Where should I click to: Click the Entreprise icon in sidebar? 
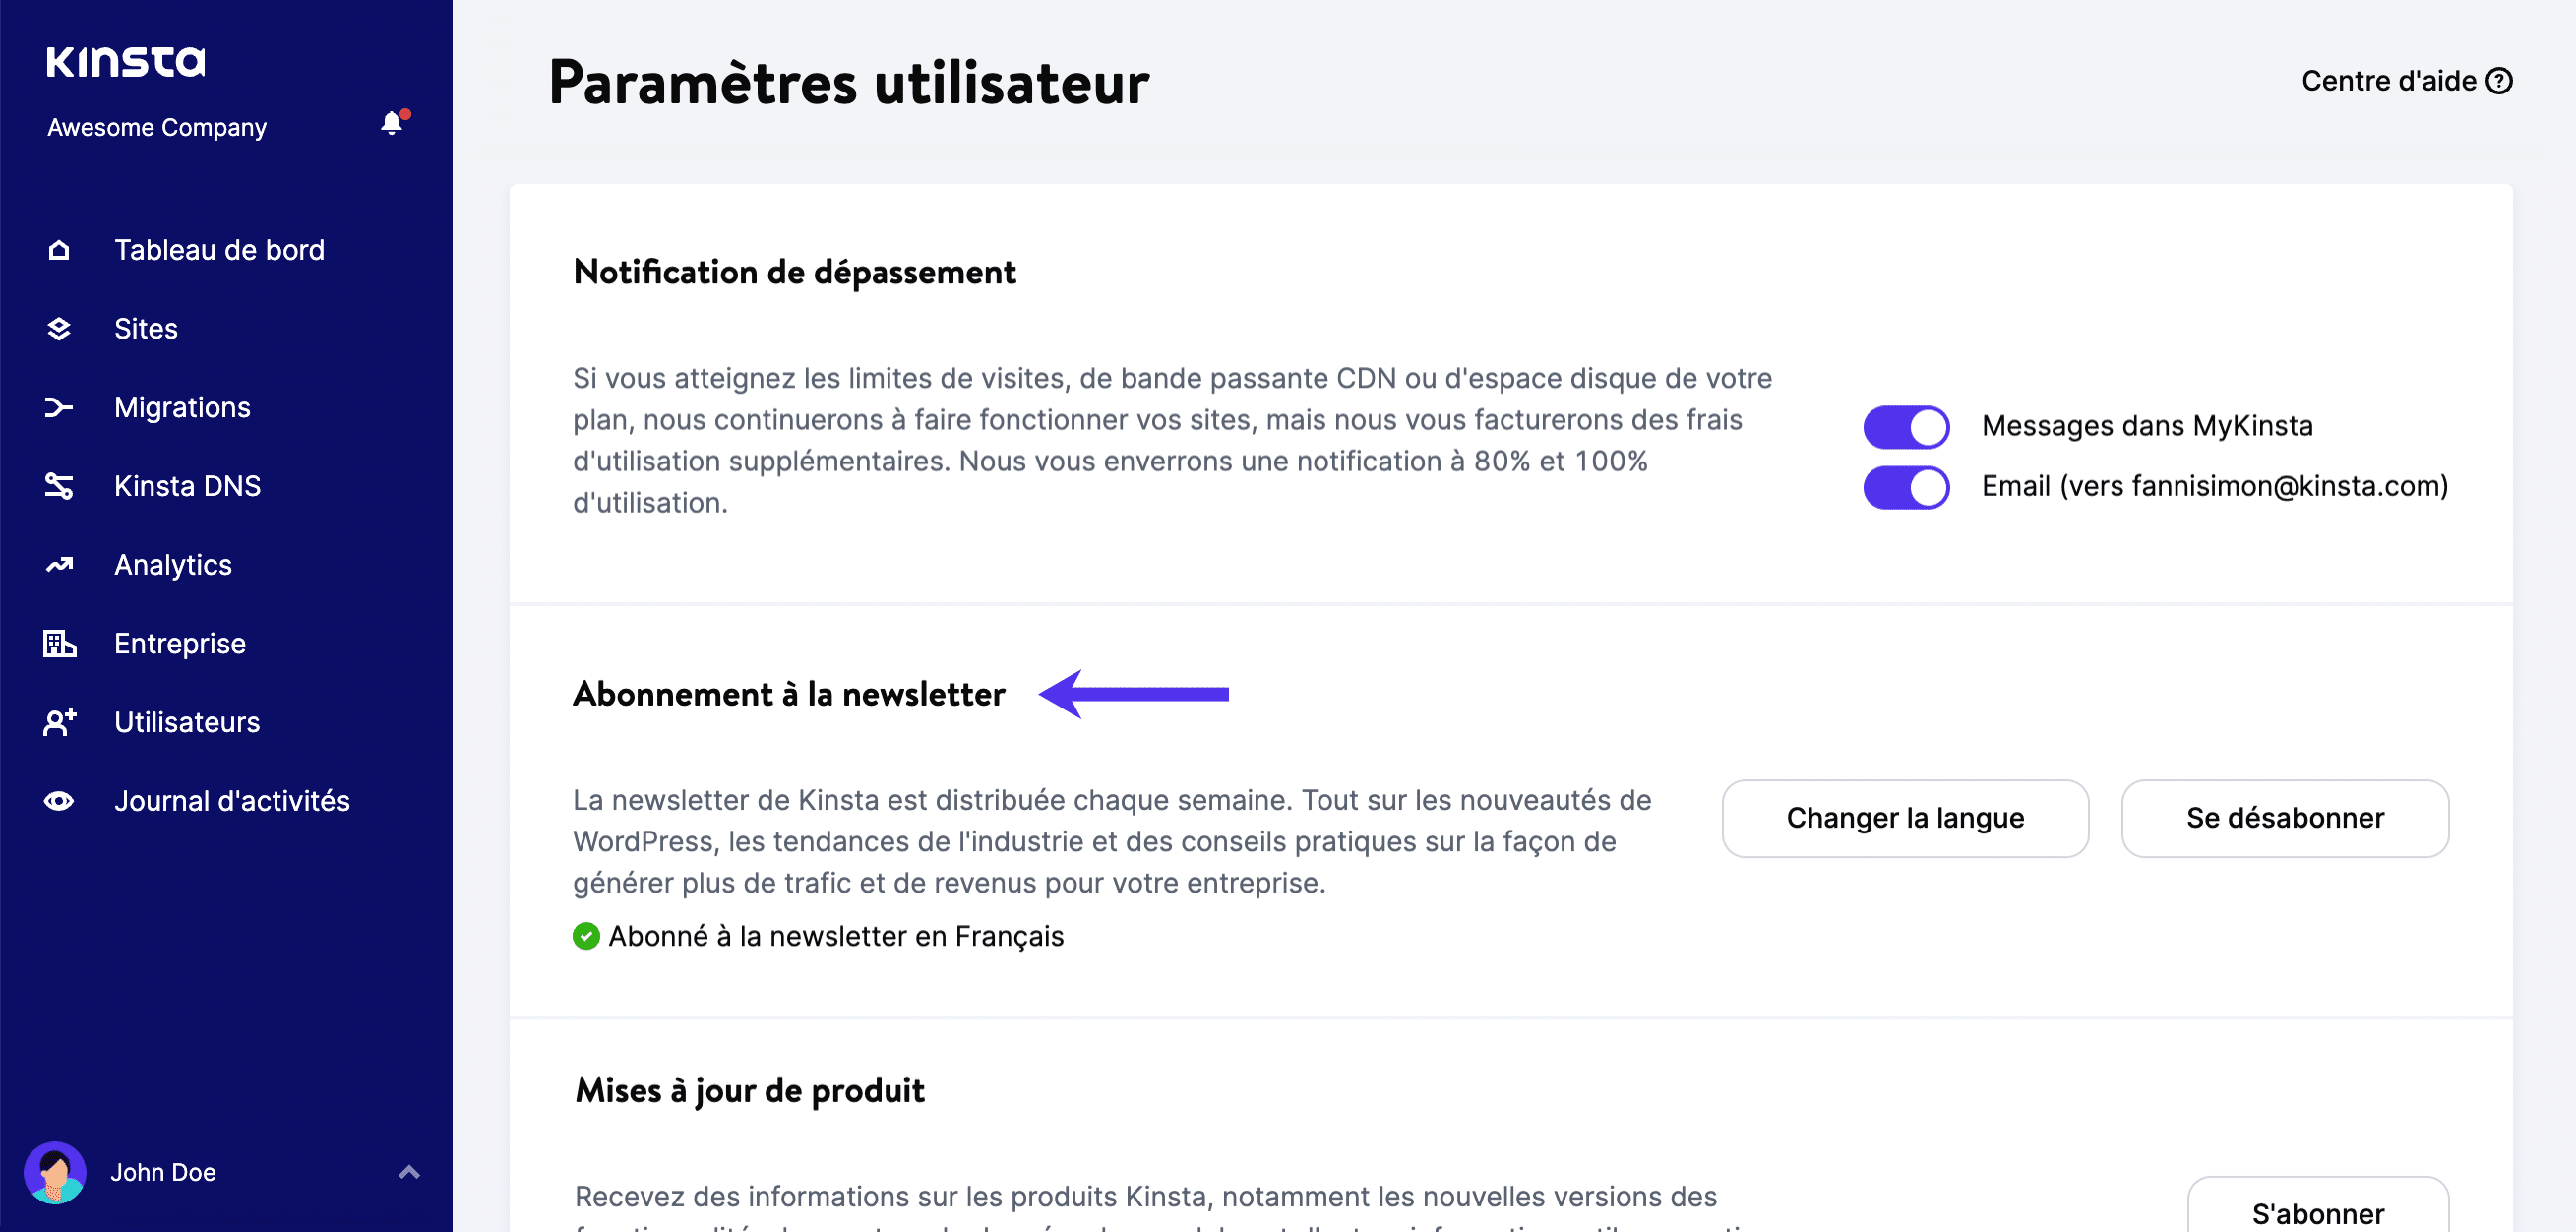(x=61, y=643)
